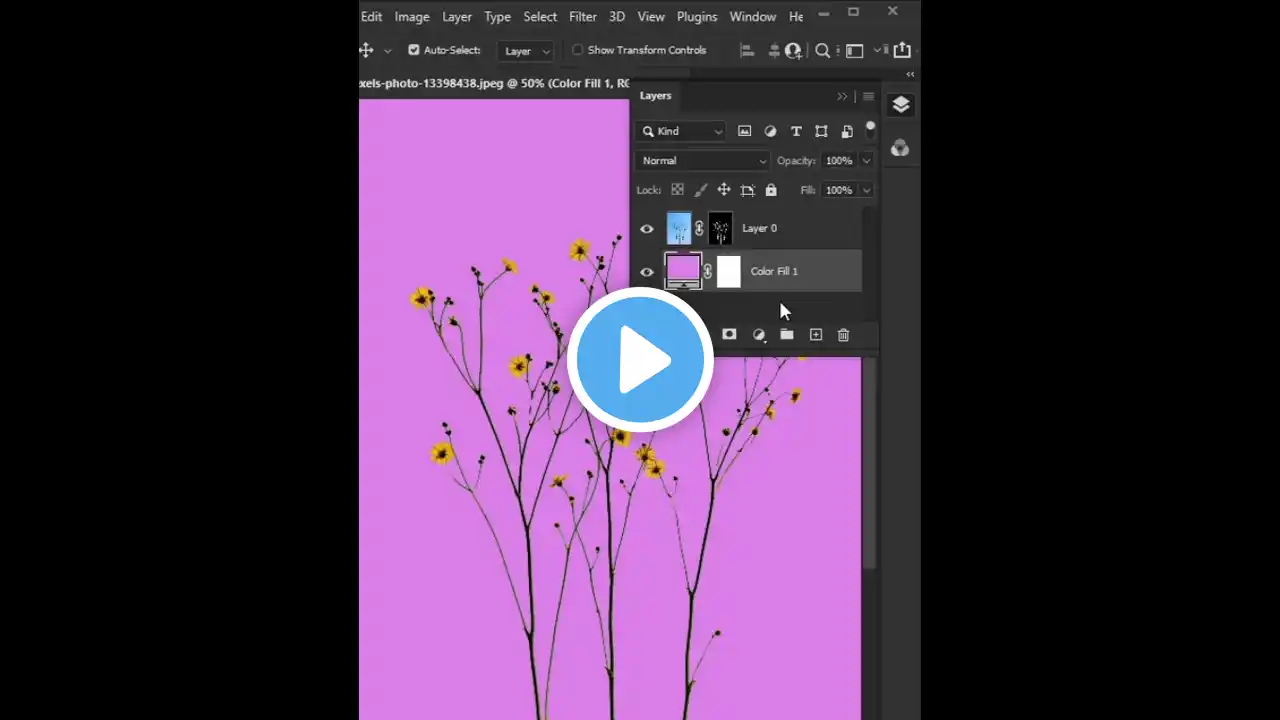Filter layers by type (T) icon

[796, 131]
